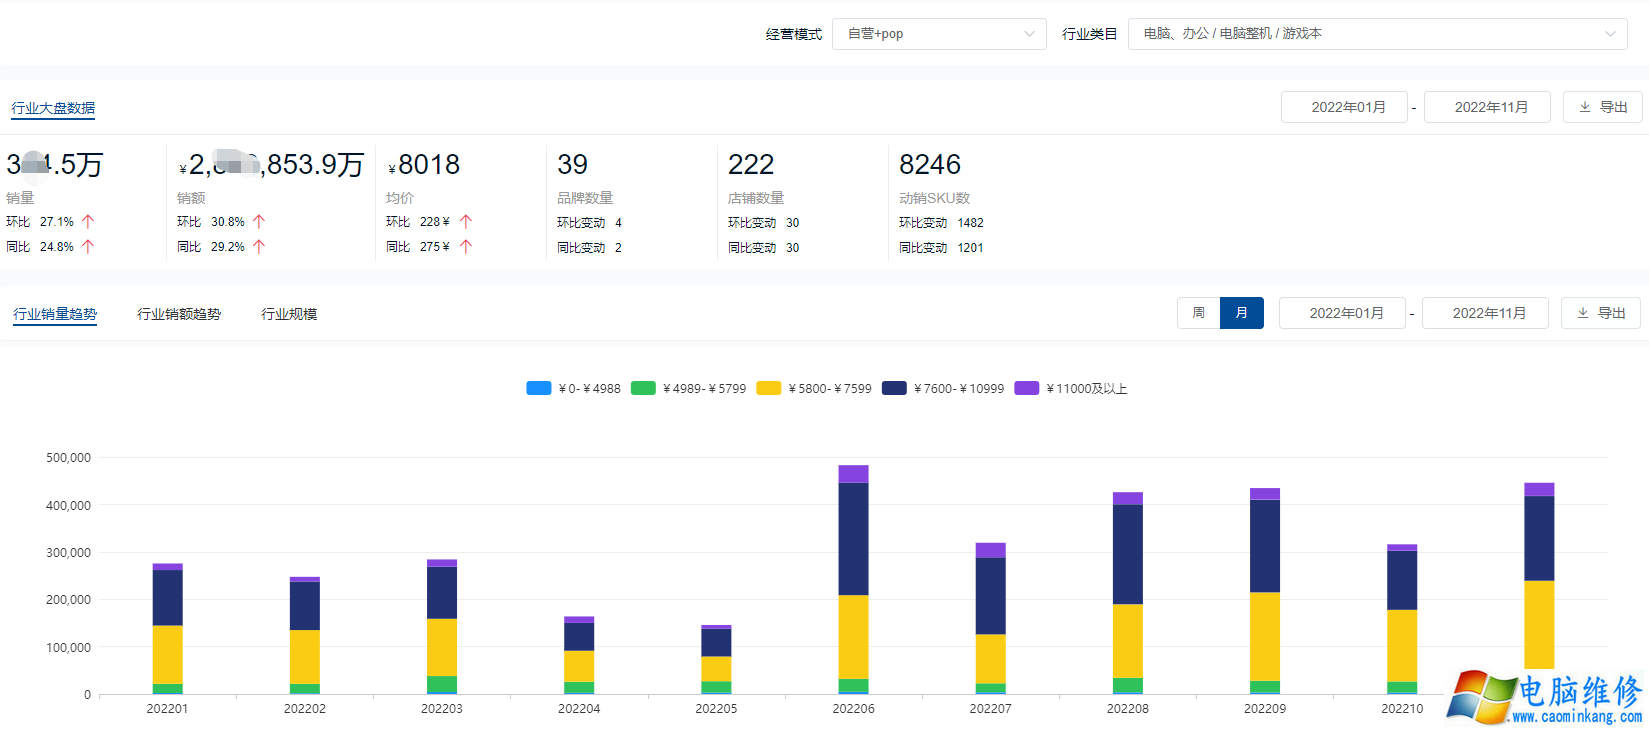1649x734 pixels.
Task: Click the 销额 环比 30.8% up arrow
Action: point(259,222)
